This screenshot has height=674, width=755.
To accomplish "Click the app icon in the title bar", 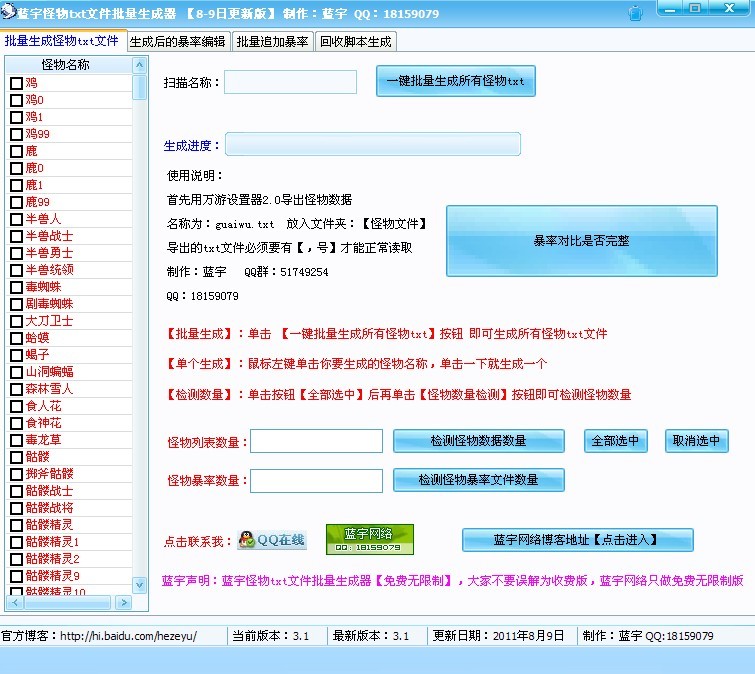I will (9, 13).
